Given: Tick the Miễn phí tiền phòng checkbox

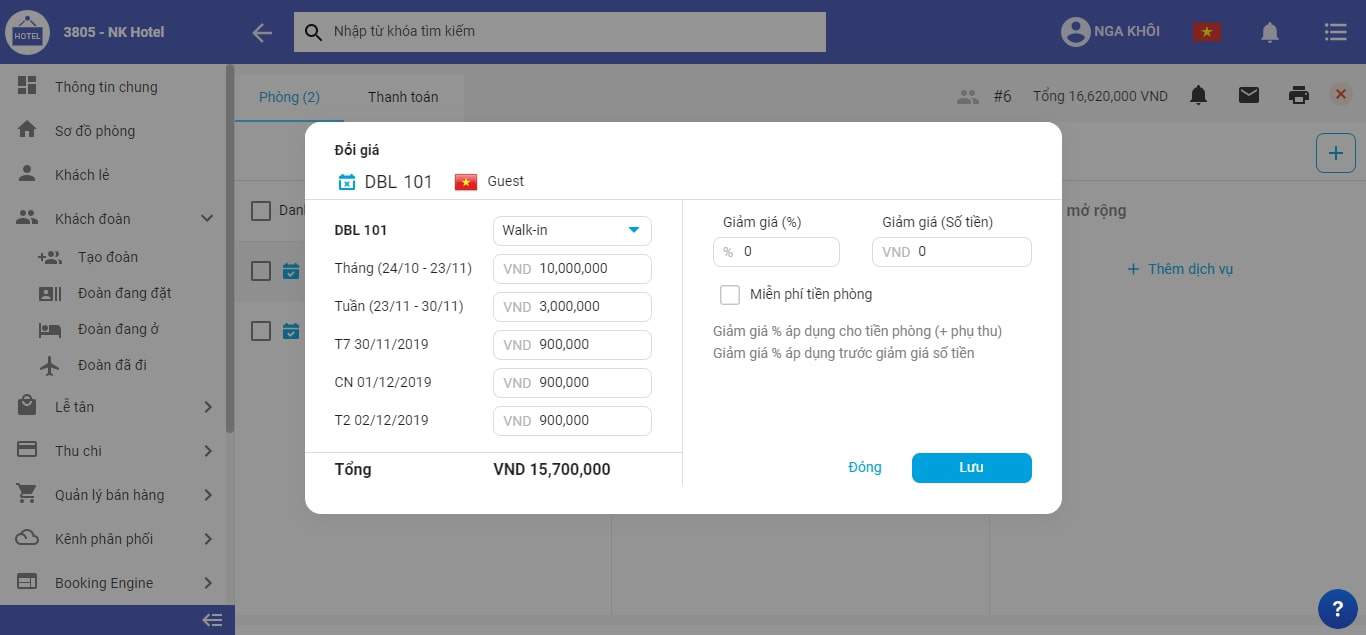Looking at the screenshot, I should [730, 295].
